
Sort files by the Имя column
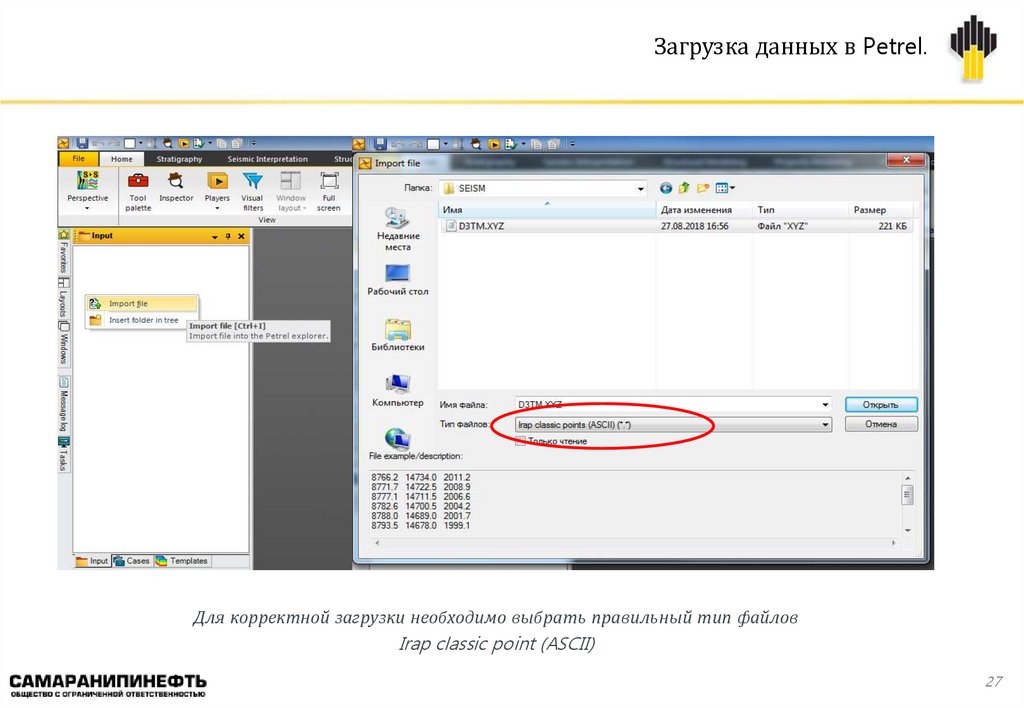click(547, 210)
